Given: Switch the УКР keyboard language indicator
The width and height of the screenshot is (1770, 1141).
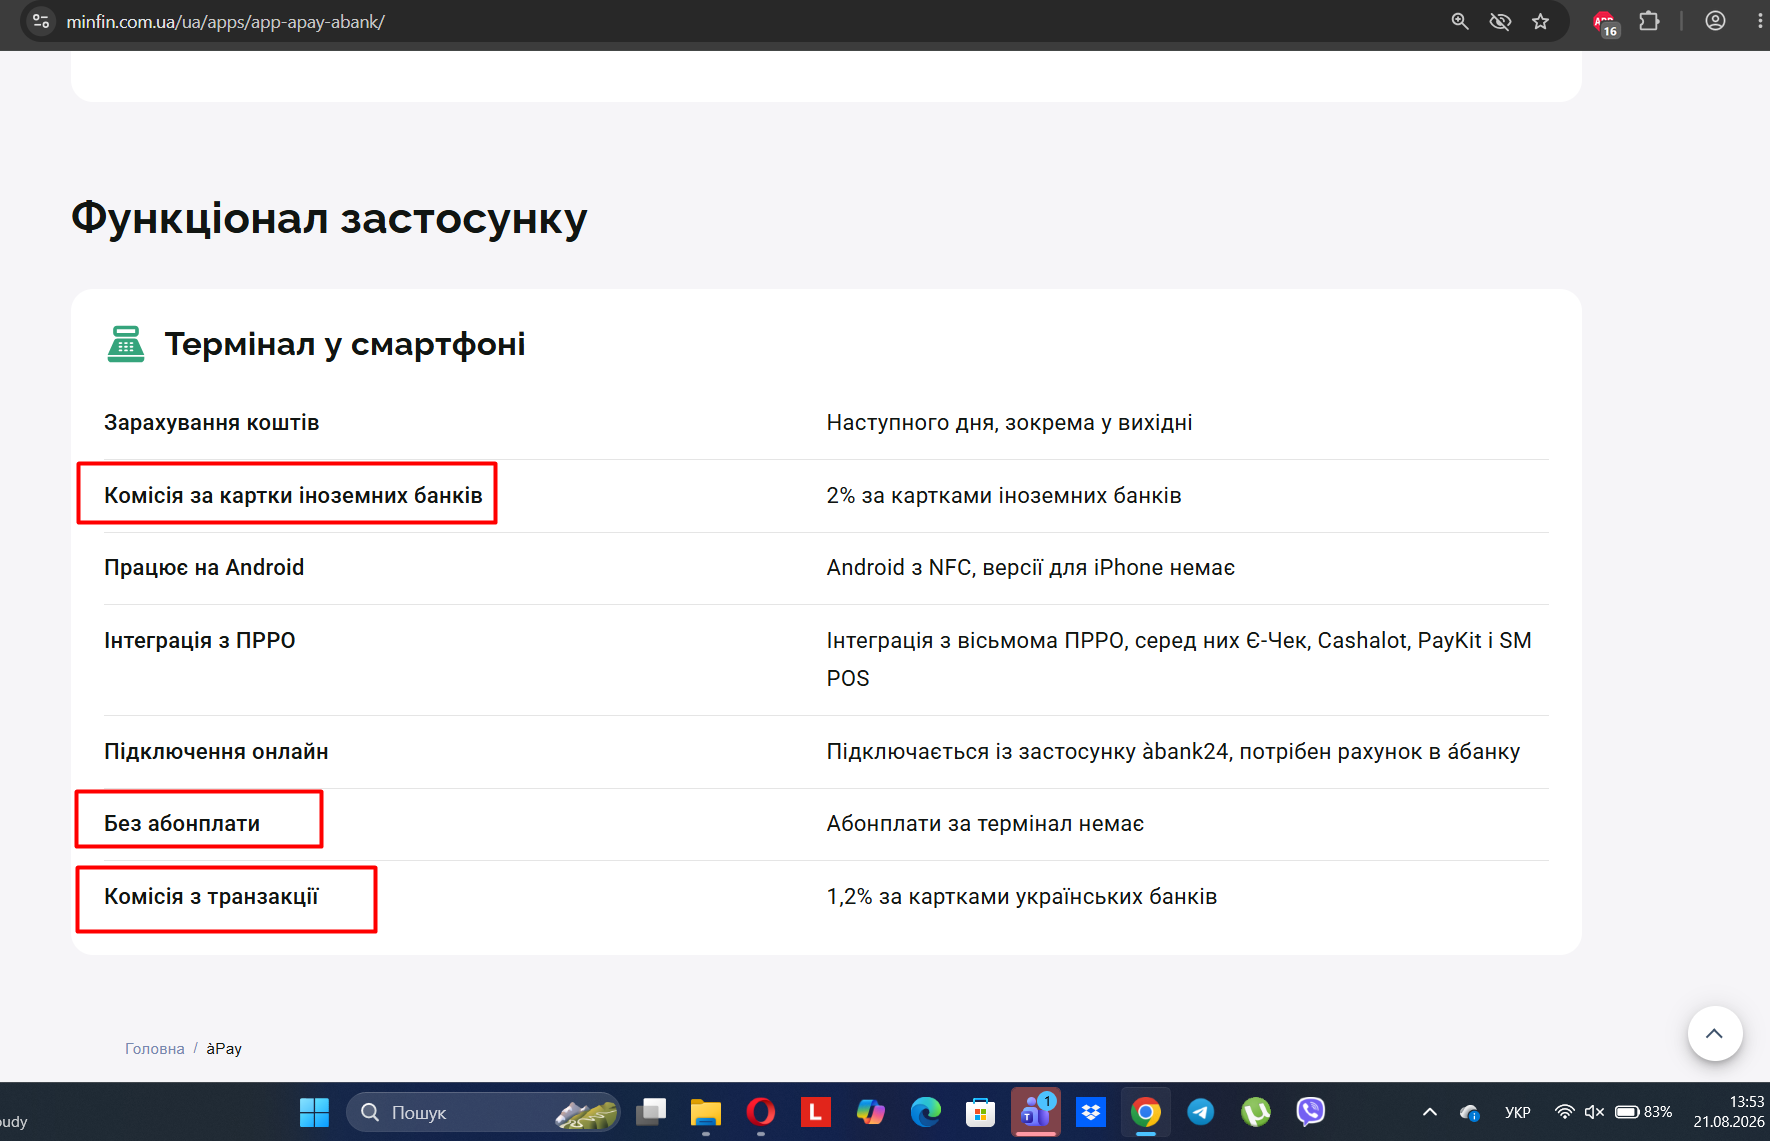Looking at the screenshot, I should [x=1518, y=1112].
